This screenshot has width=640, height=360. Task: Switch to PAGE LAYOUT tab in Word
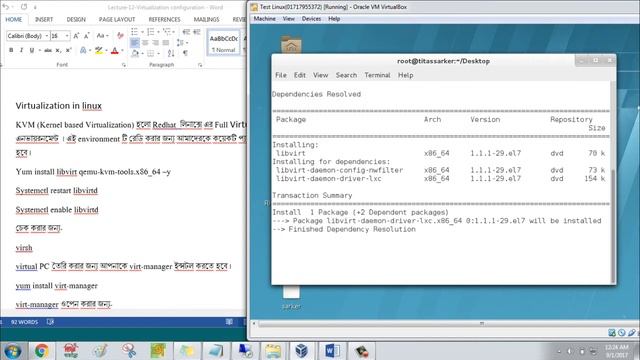117,20
